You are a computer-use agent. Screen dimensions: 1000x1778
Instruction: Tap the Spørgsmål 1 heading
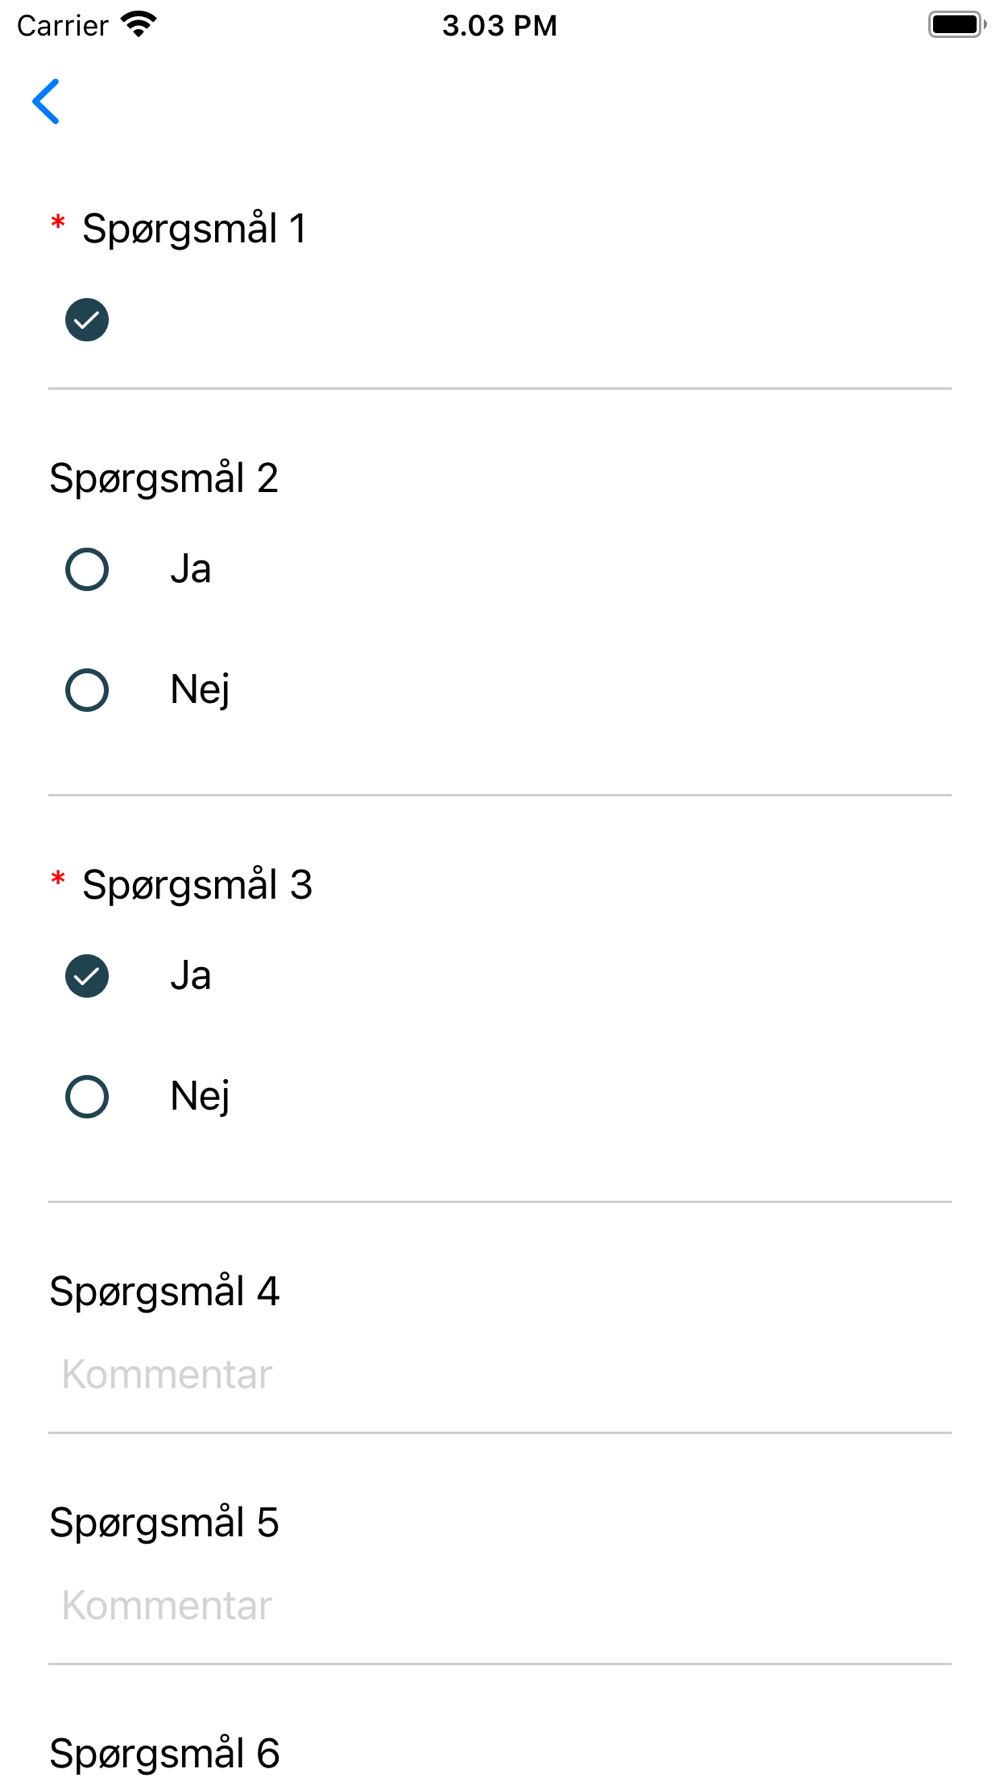click(x=194, y=229)
